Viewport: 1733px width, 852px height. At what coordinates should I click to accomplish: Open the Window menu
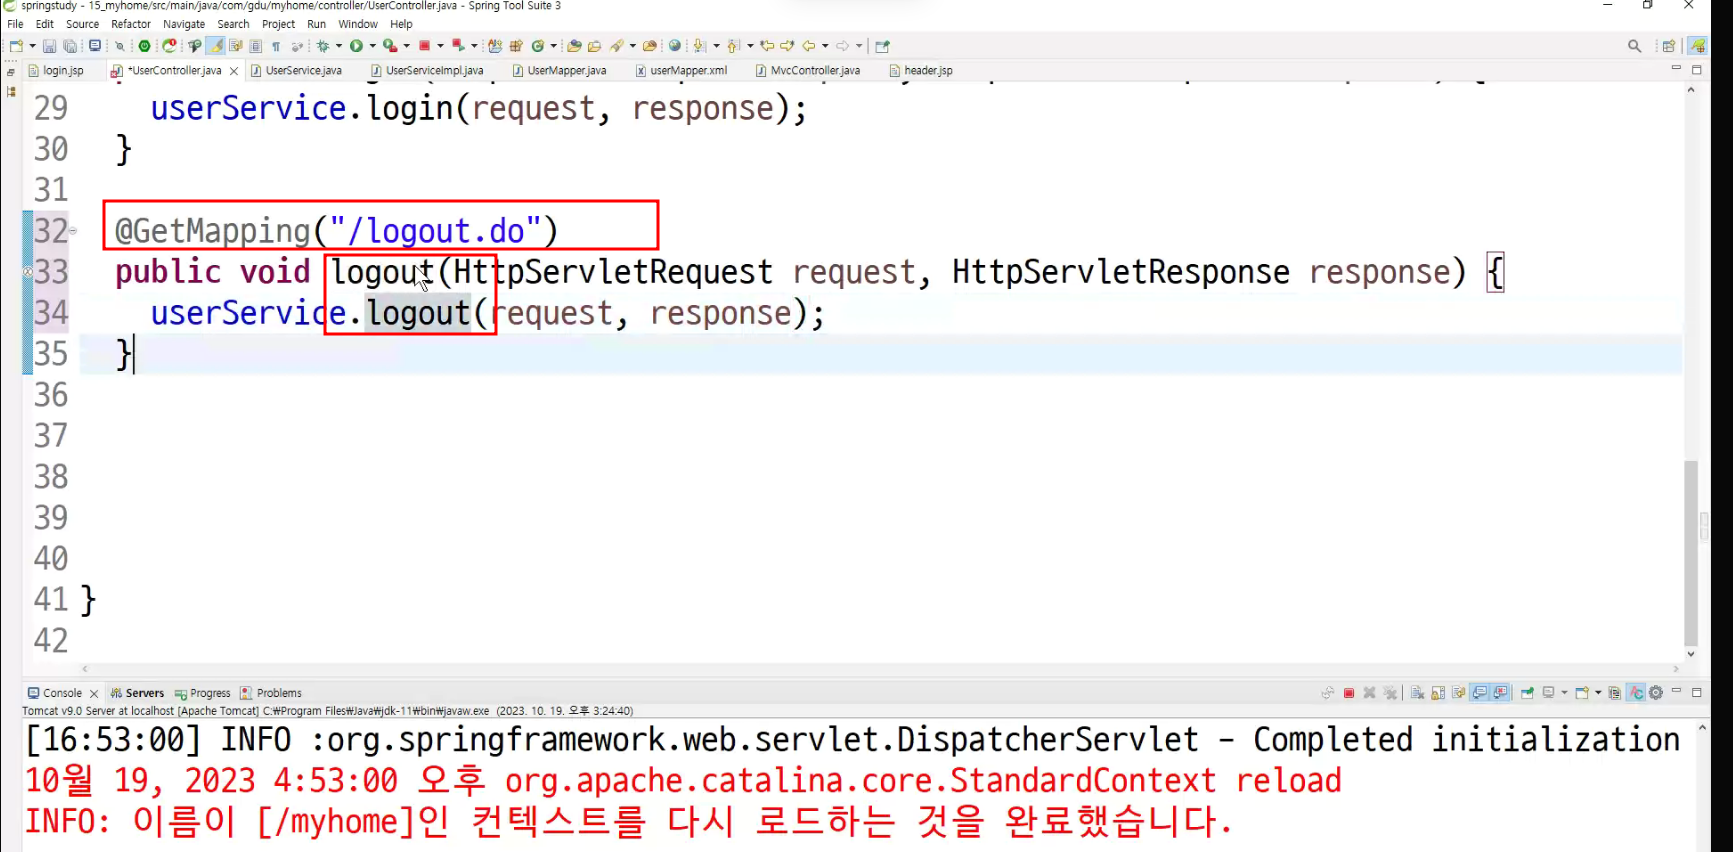(358, 24)
